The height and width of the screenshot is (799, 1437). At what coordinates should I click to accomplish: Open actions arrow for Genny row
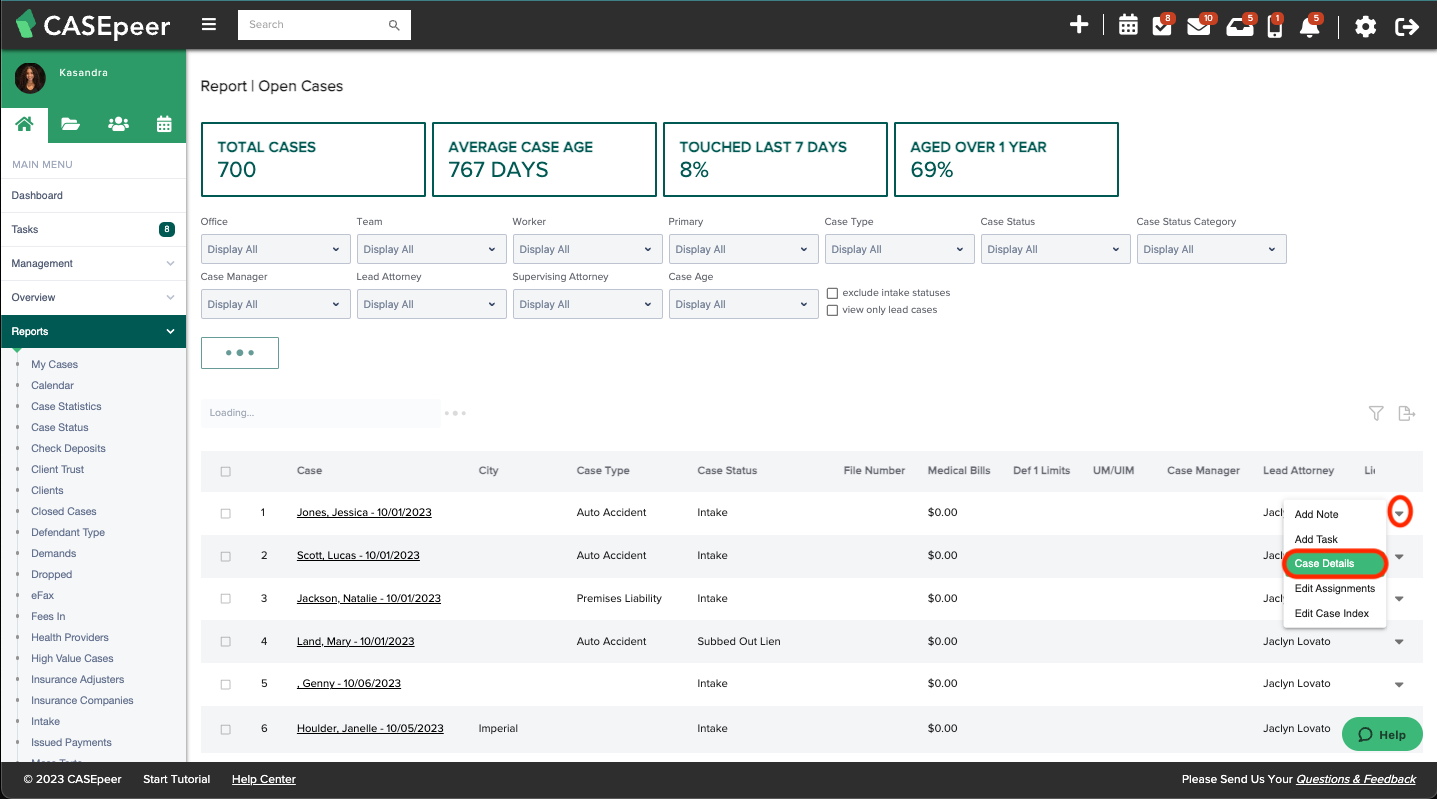(1399, 685)
